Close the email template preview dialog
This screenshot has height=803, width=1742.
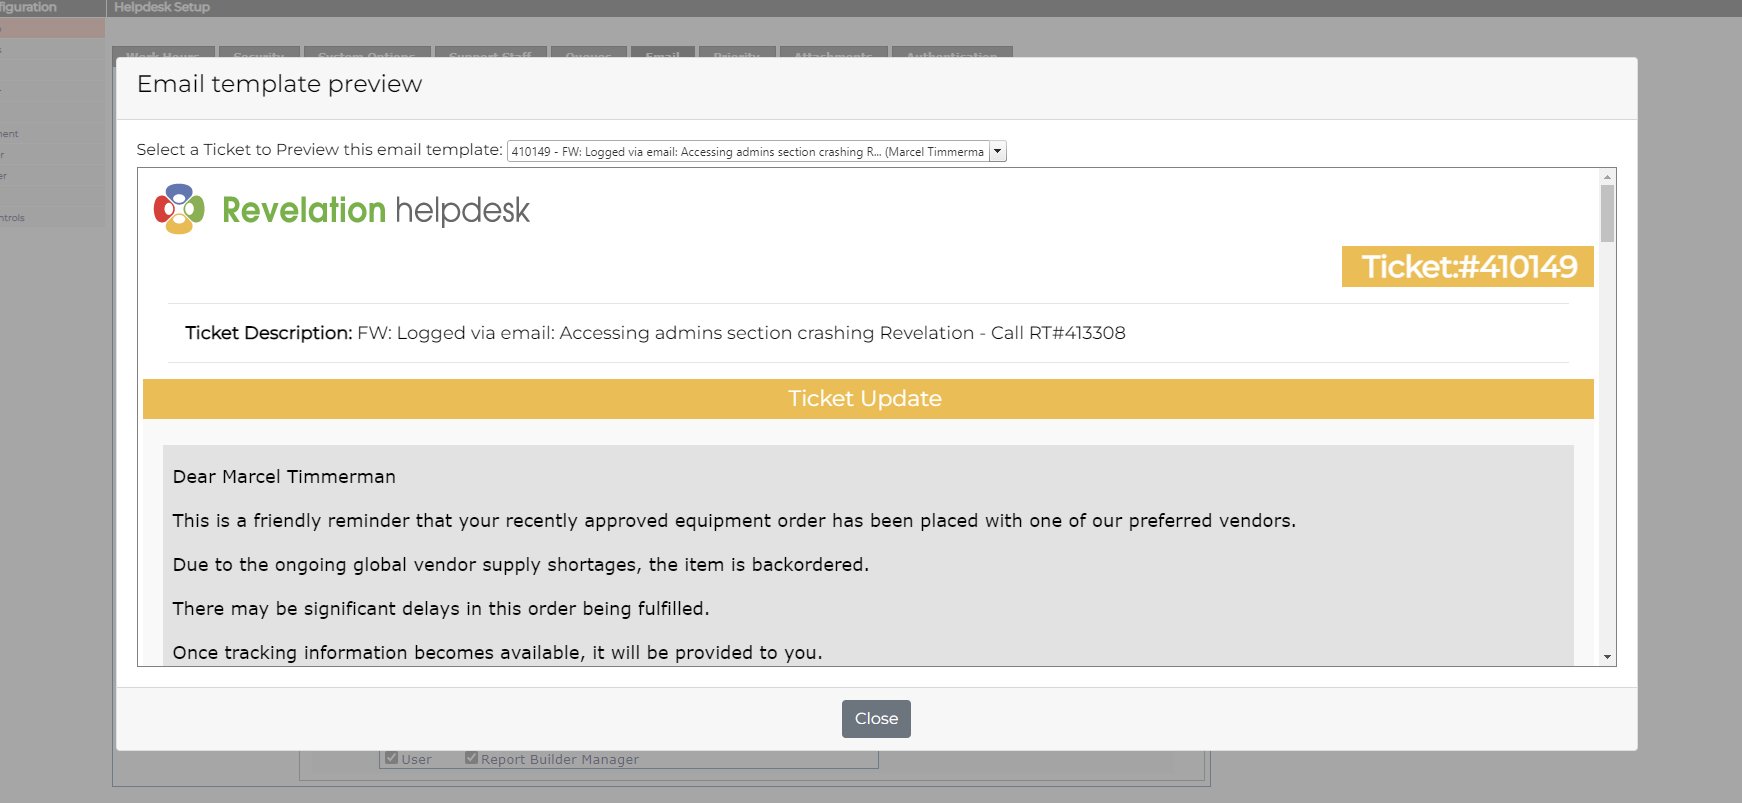[876, 719]
